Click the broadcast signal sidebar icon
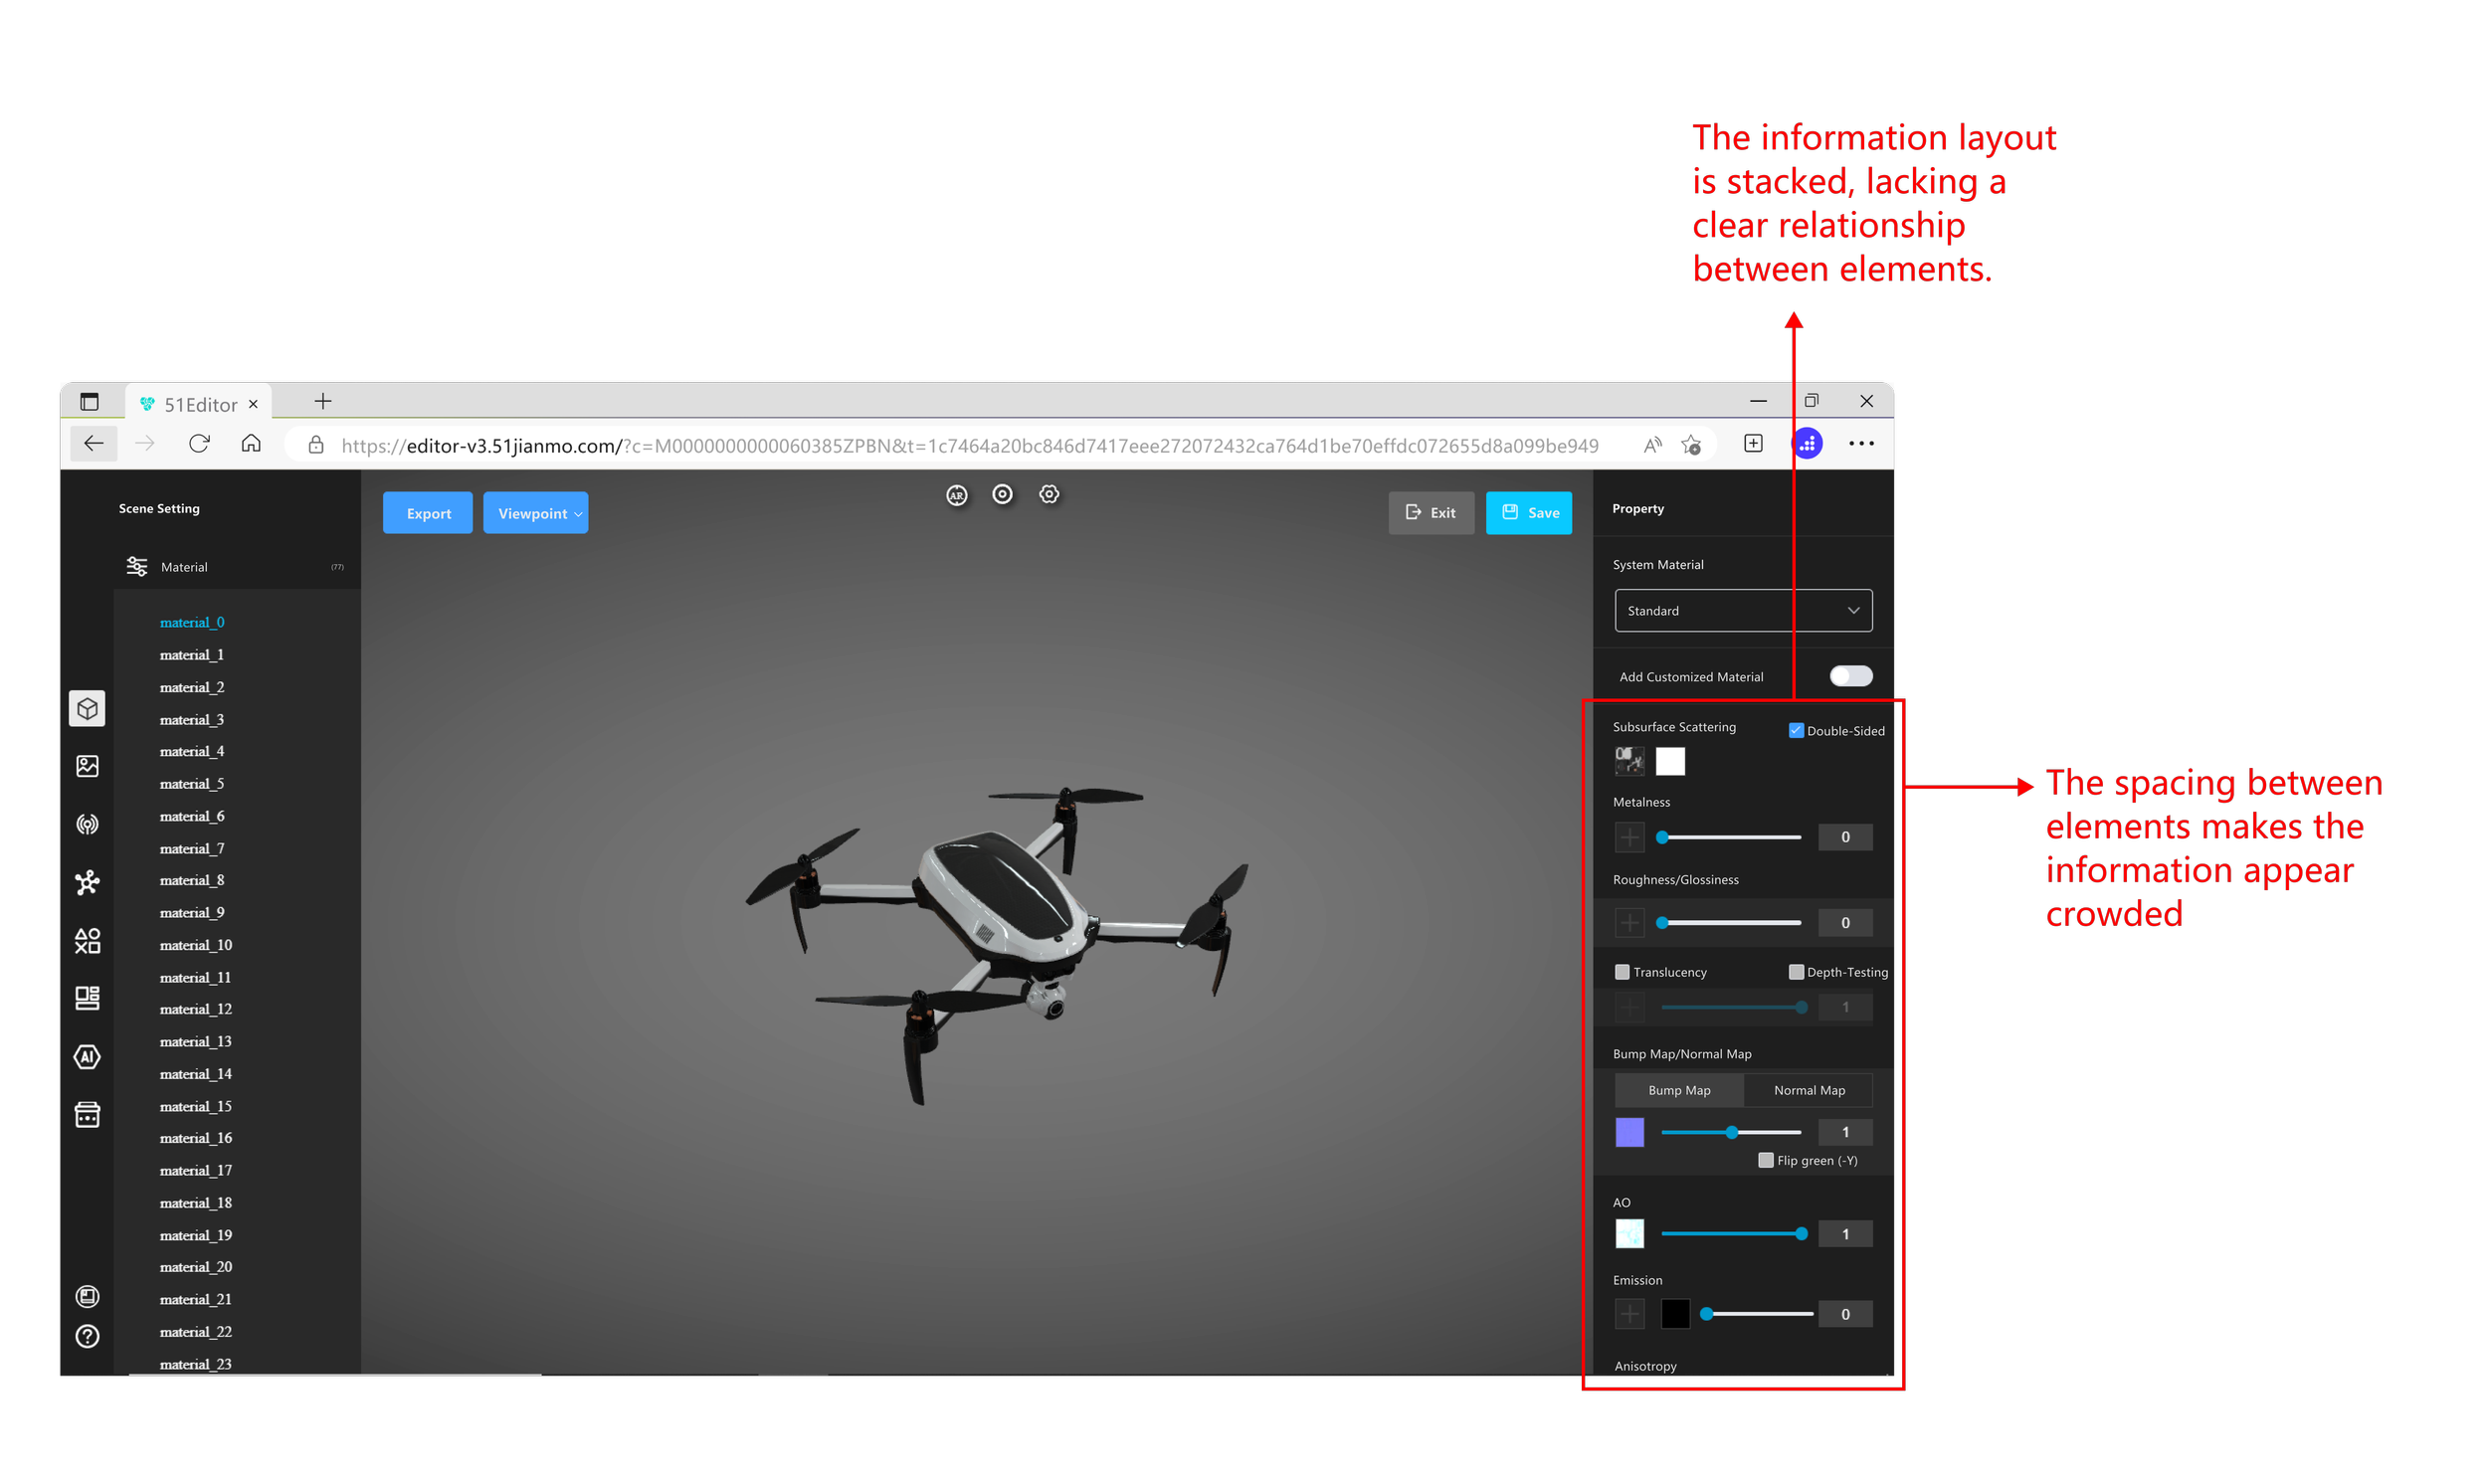Image resolution: width=2487 pixels, height=1484 pixels. tap(87, 824)
